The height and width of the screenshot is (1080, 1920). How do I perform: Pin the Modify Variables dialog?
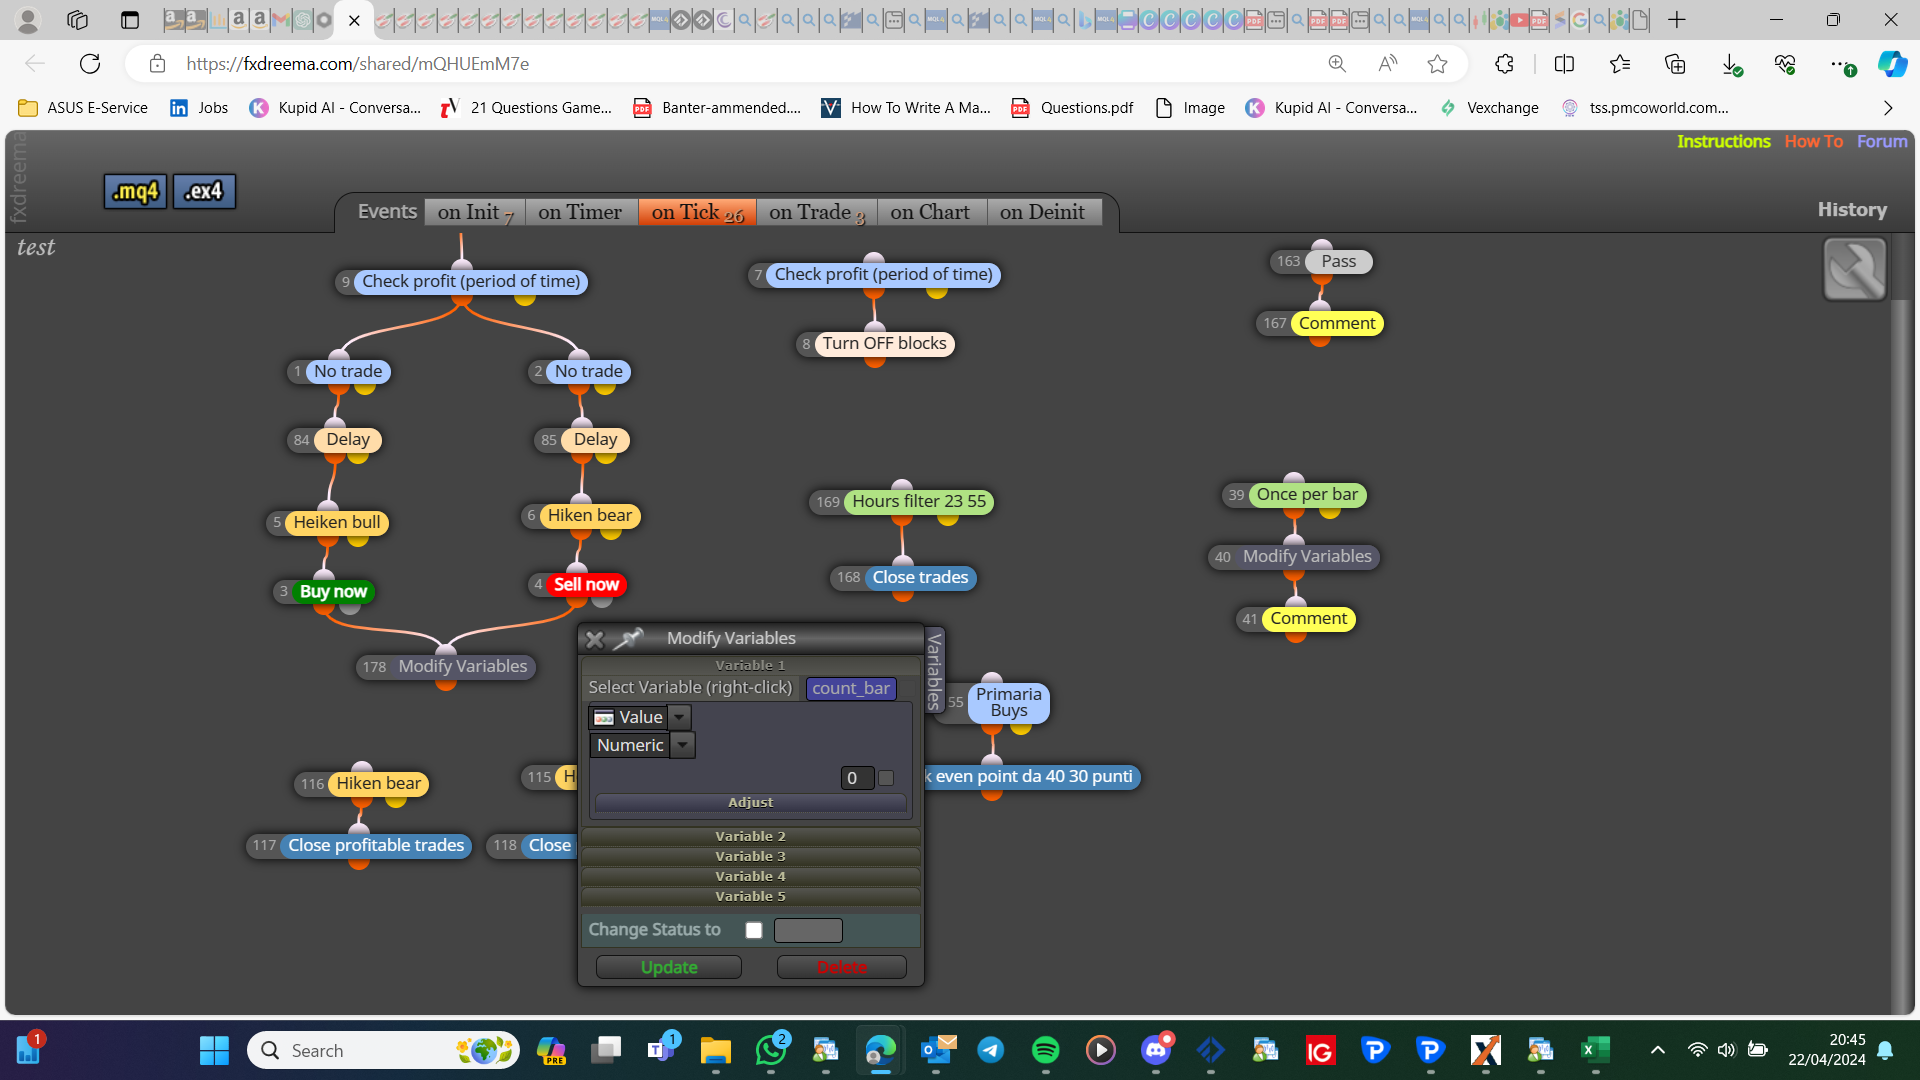628,638
